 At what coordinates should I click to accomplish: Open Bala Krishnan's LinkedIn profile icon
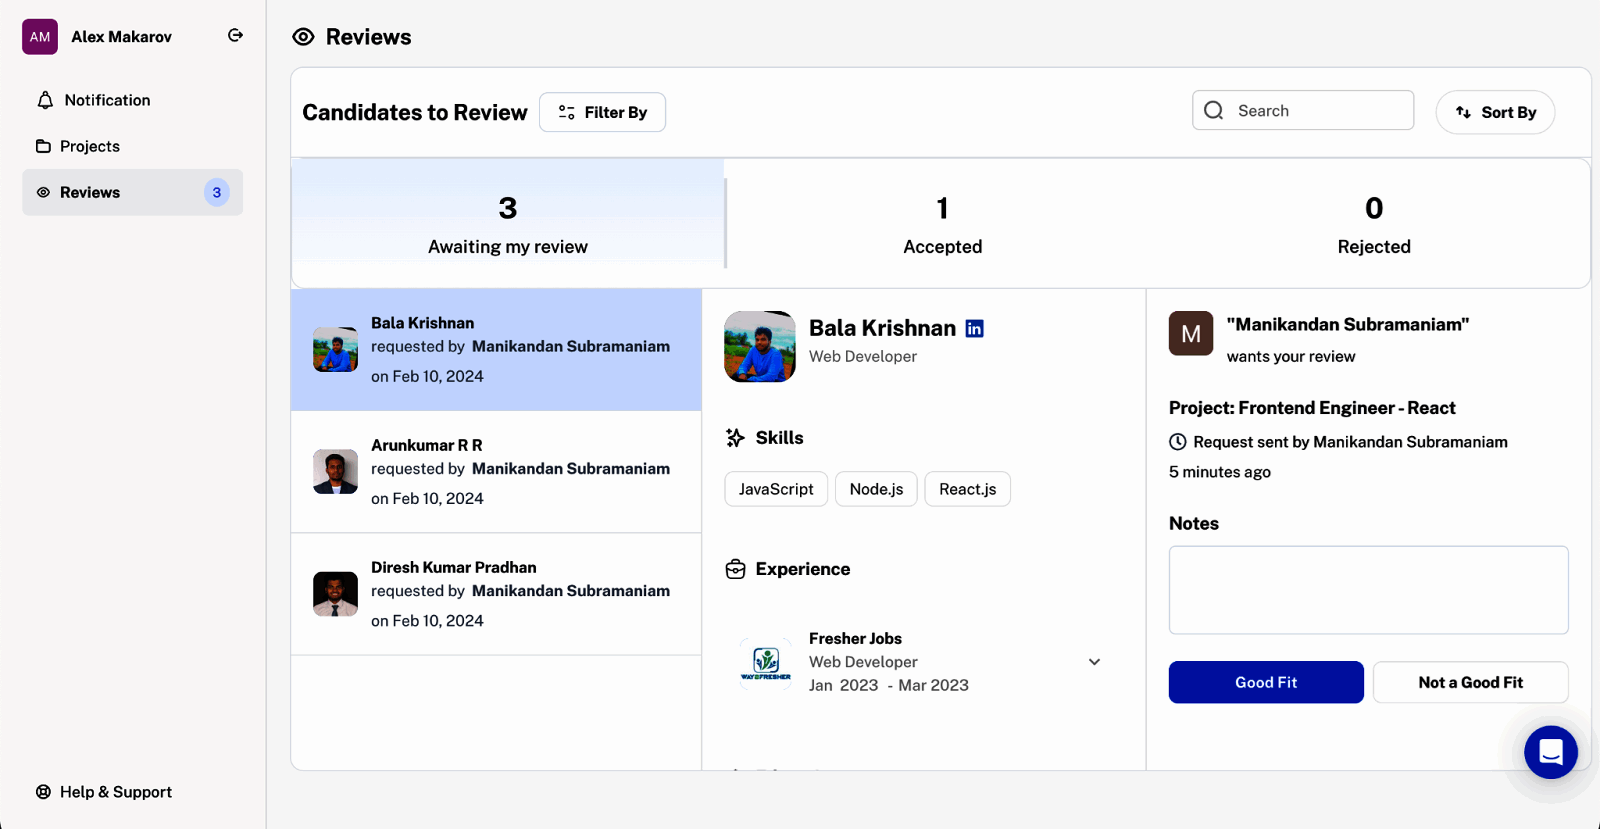974,329
